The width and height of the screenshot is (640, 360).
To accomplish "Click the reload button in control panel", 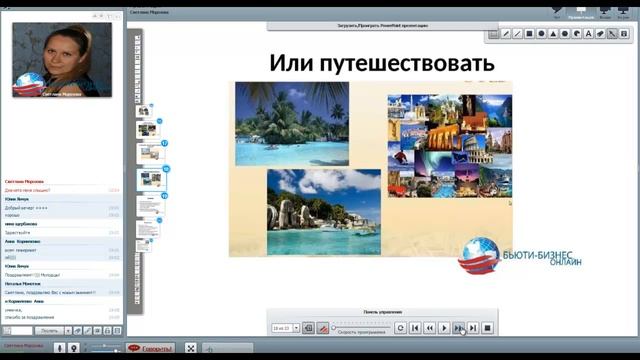I will [400, 328].
